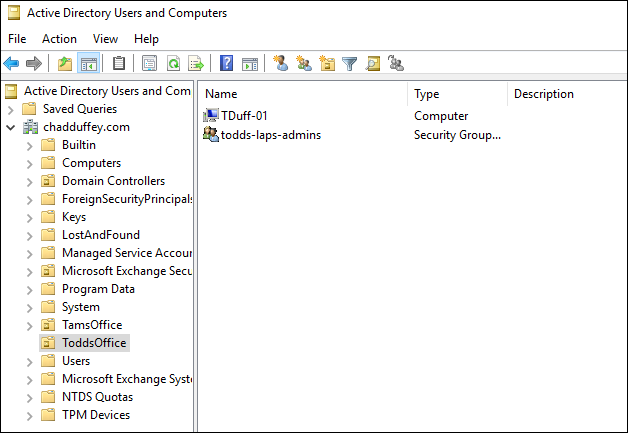
Task: Select the Microsoft Exchange System tree item
Action: (127, 379)
